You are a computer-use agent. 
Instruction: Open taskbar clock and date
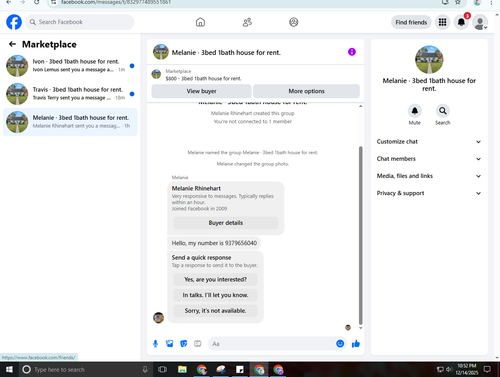(x=467, y=369)
